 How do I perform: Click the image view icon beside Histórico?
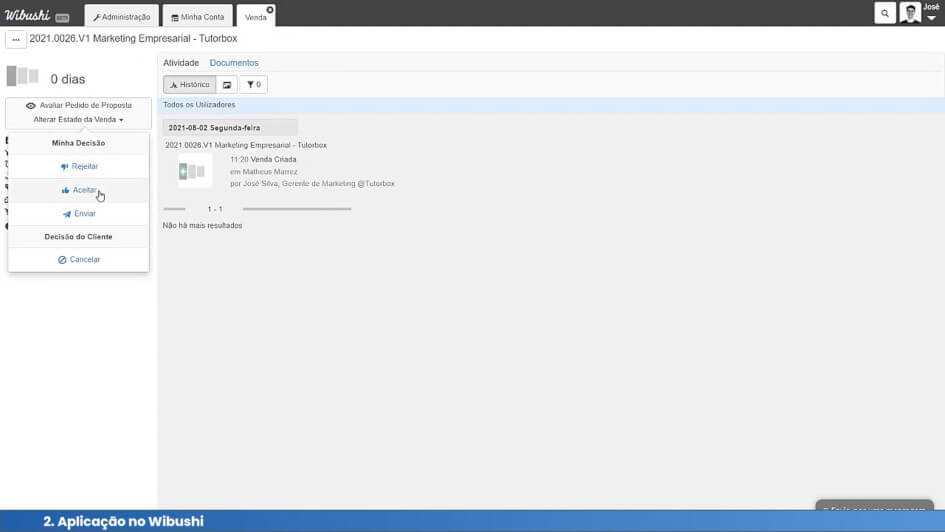coord(227,84)
